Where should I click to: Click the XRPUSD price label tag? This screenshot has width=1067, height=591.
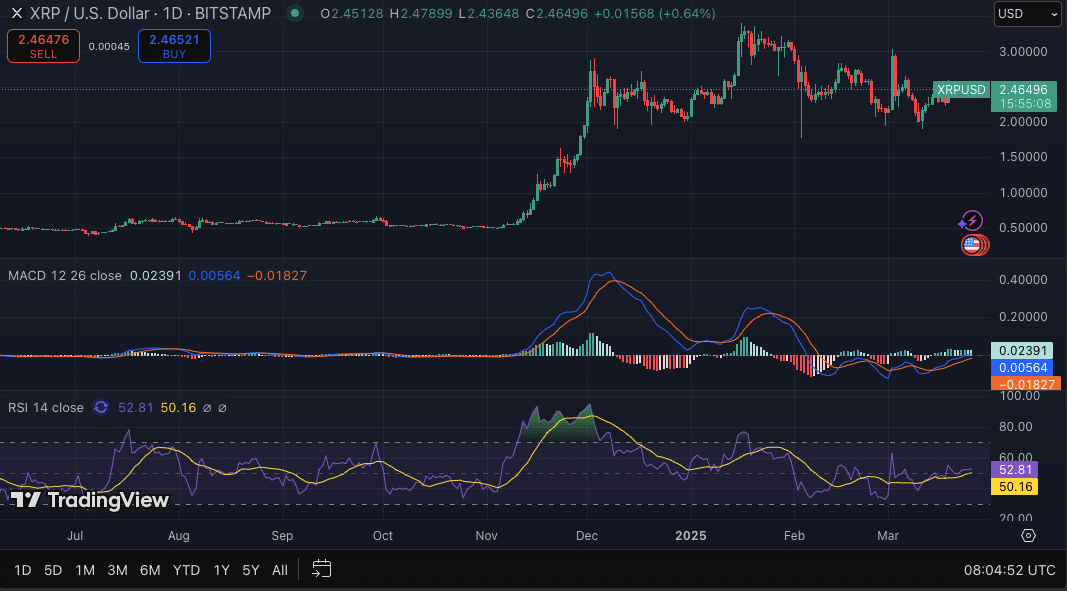coord(961,89)
